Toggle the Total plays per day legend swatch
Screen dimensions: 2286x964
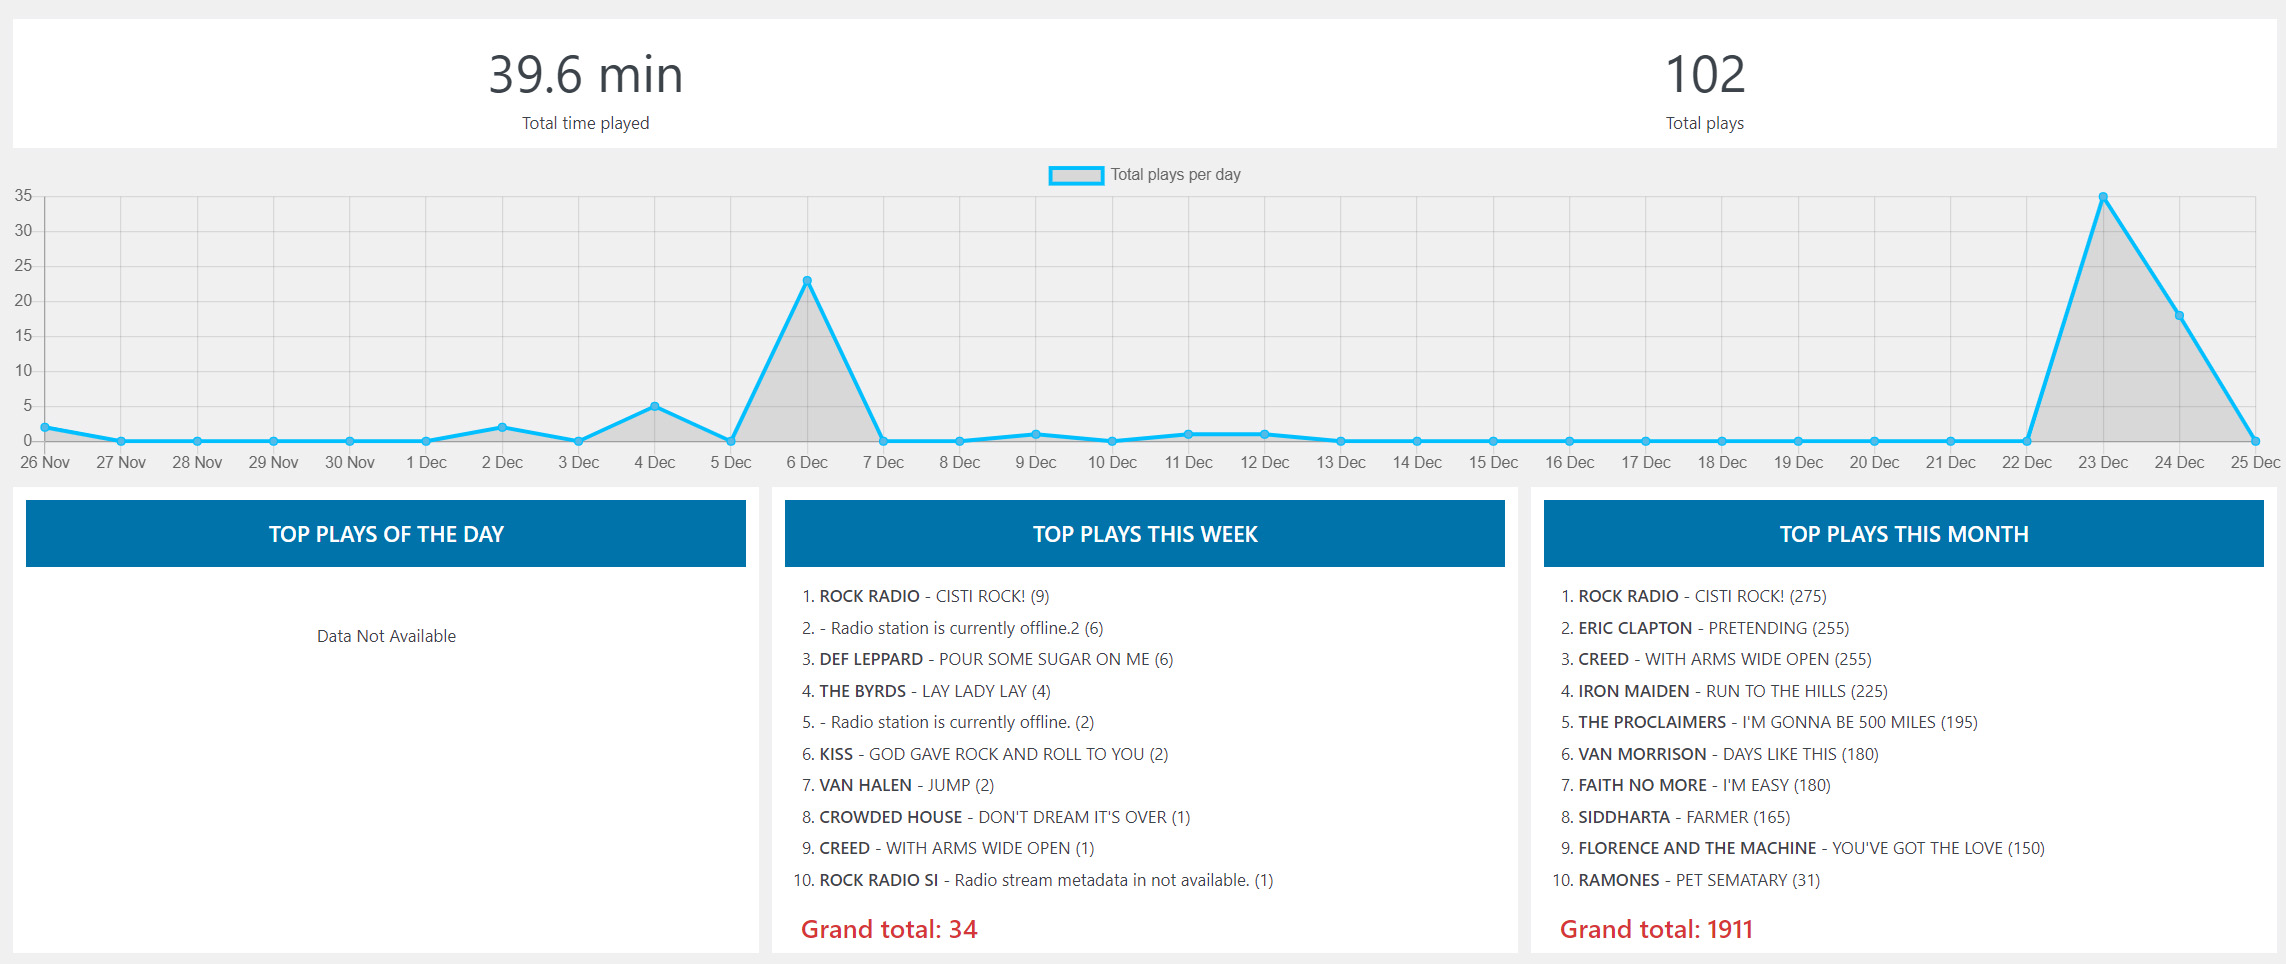1076,175
